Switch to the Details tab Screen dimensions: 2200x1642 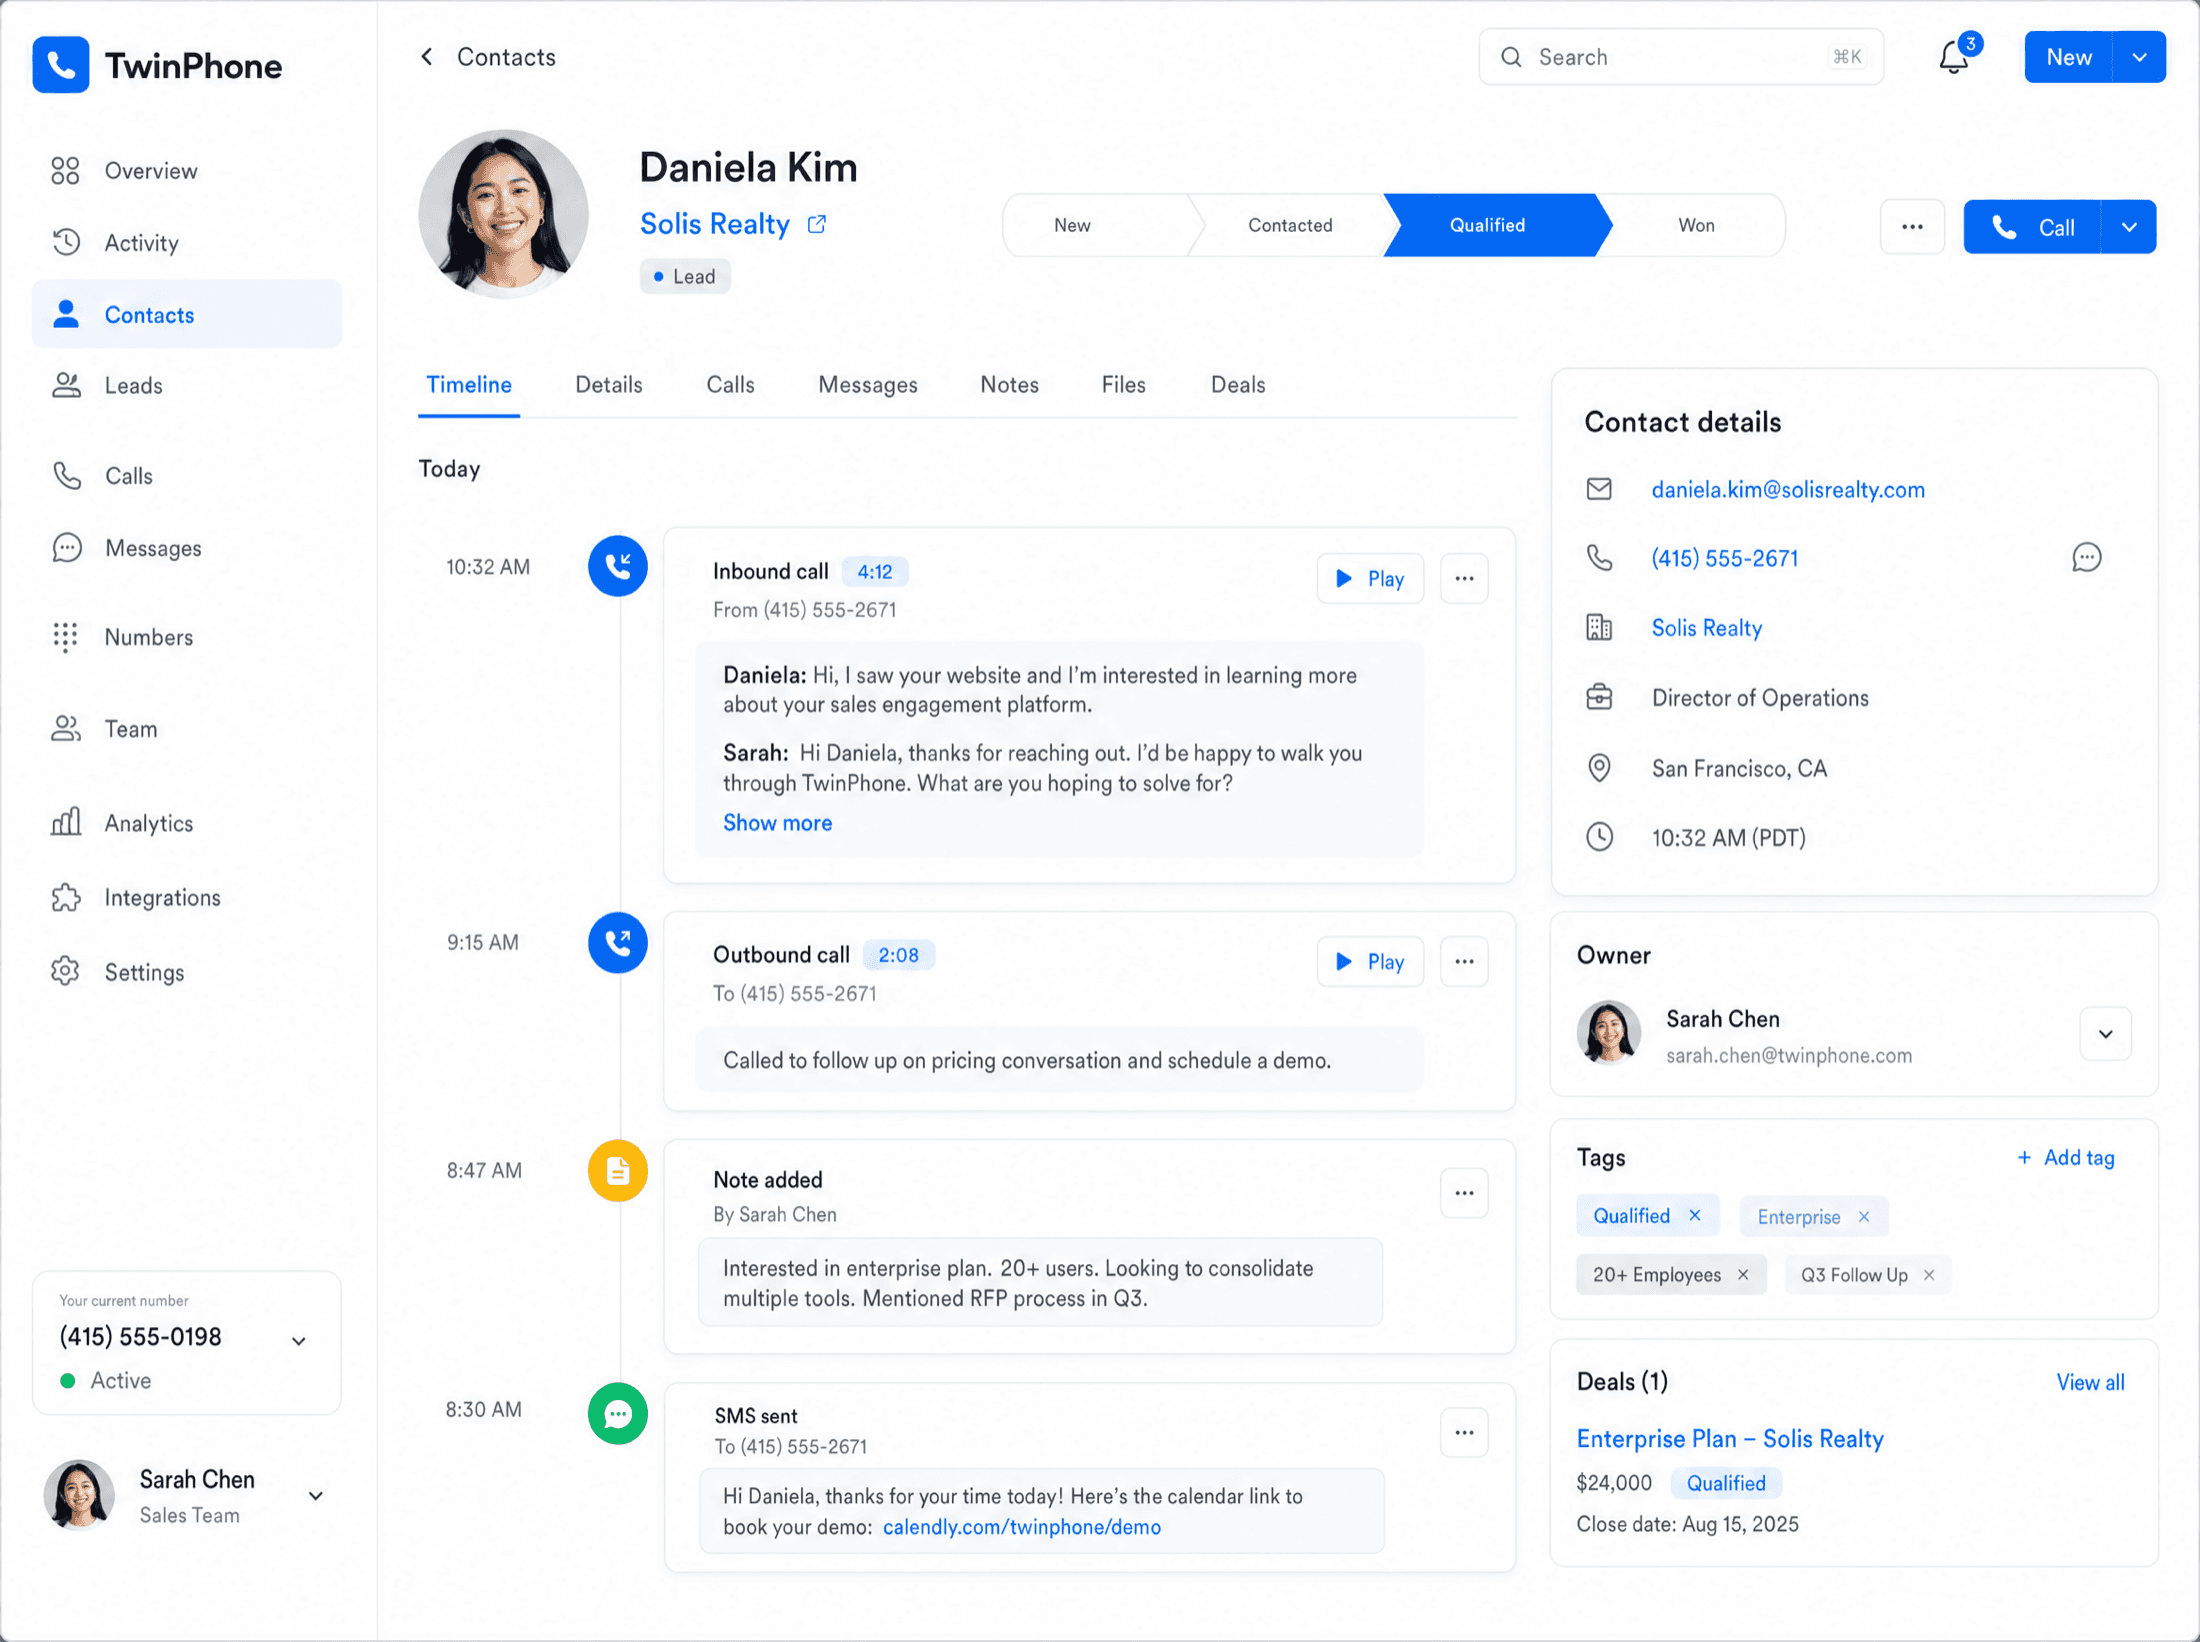(x=608, y=385)
